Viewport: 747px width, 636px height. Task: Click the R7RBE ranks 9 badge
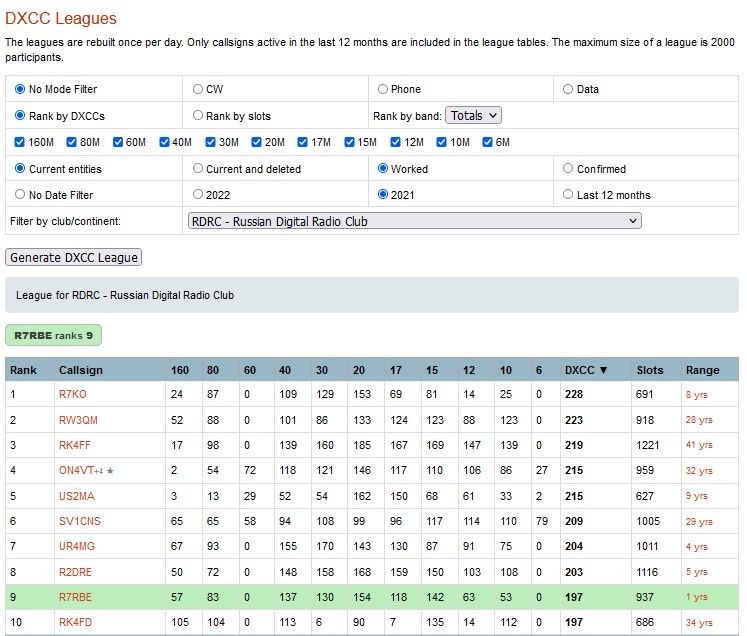coord(53,335)
